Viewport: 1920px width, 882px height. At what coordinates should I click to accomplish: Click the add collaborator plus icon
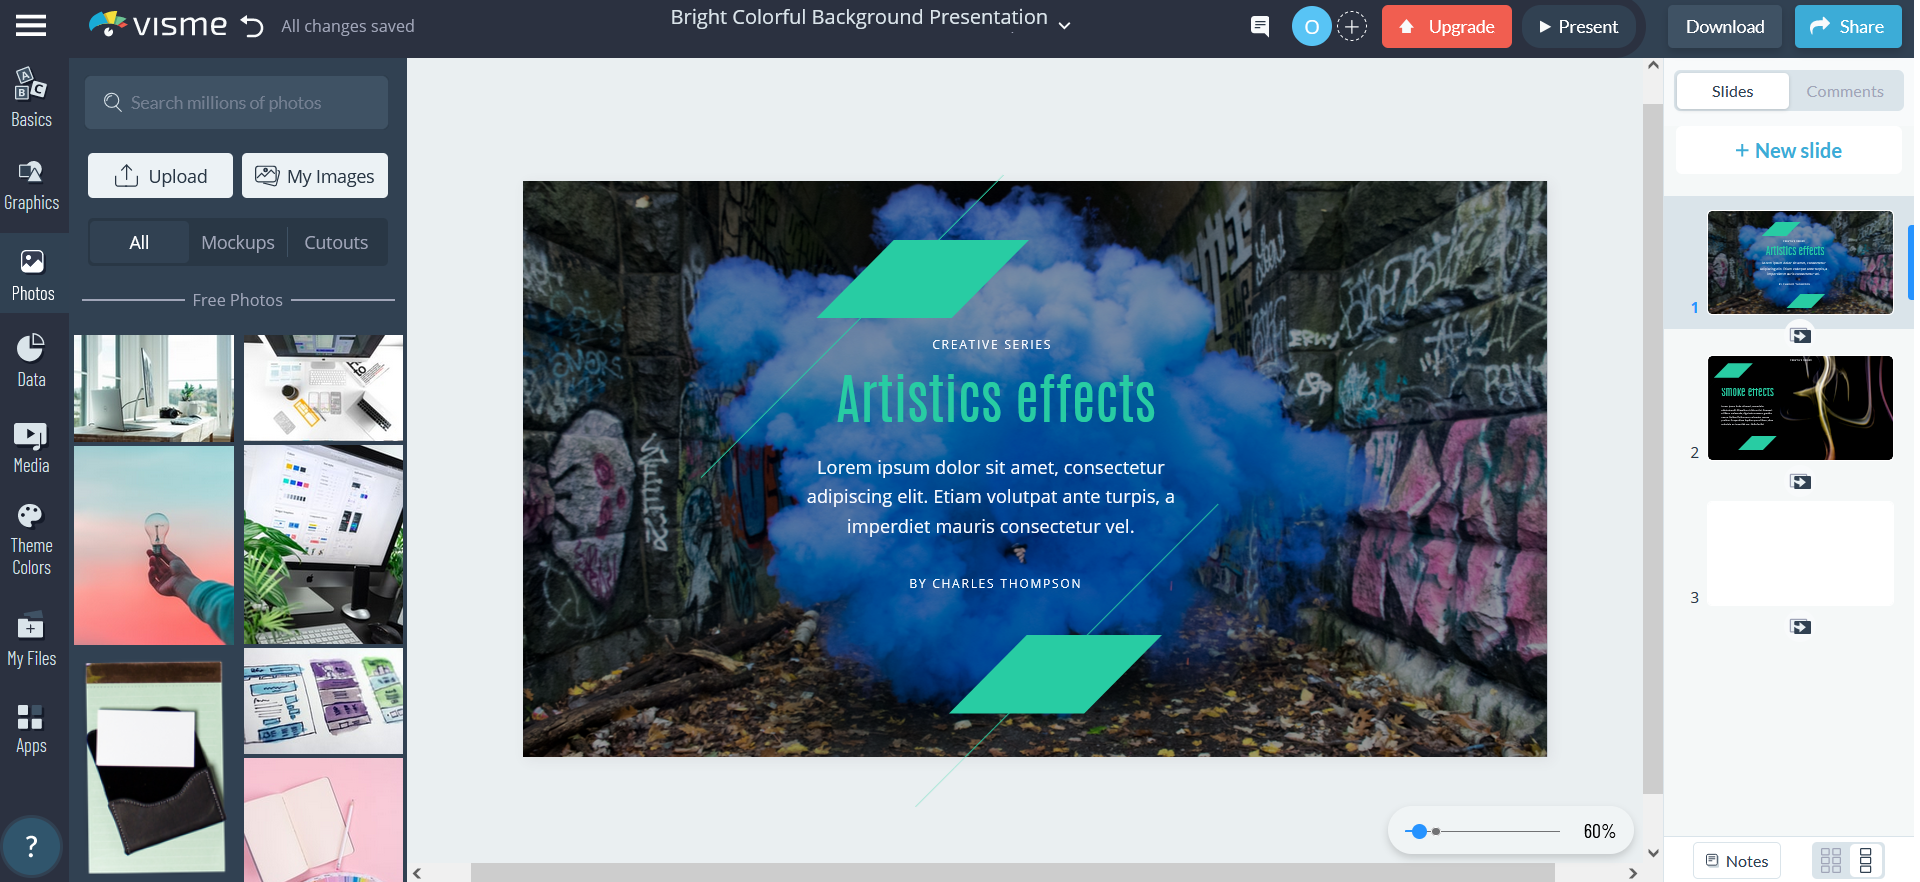1352,27
